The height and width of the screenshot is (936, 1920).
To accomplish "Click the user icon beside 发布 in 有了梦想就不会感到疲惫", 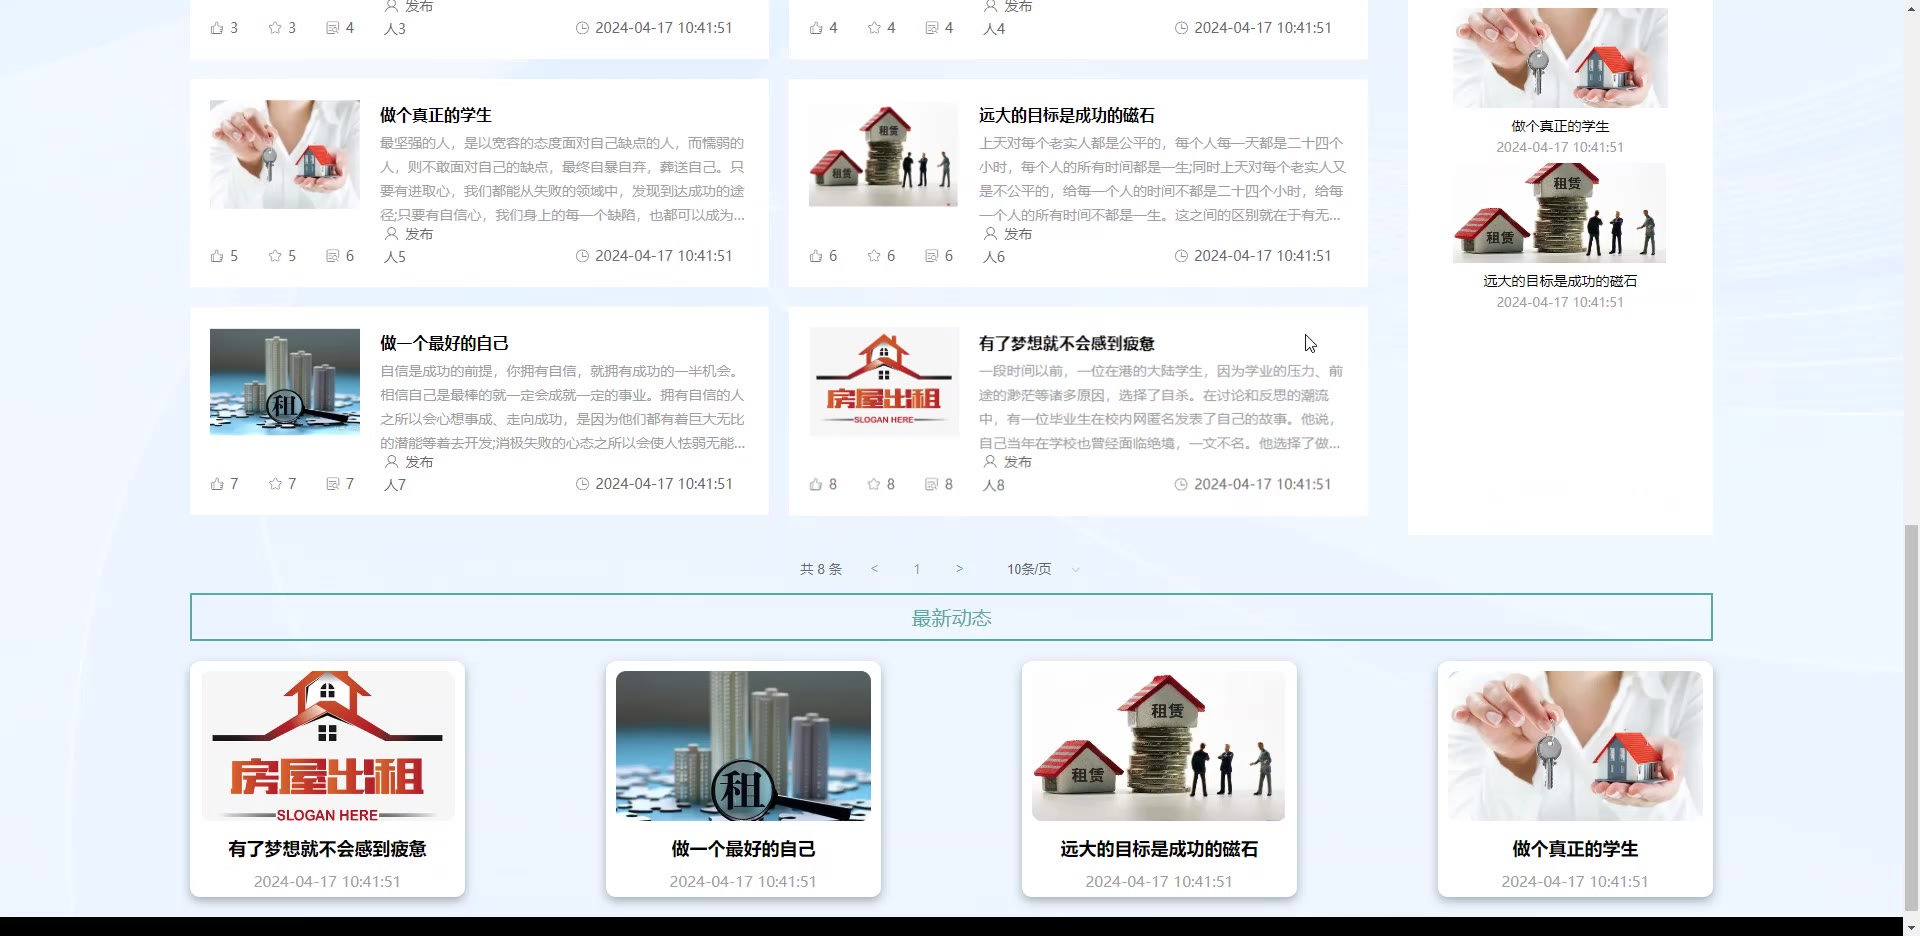I will point(990,461).
